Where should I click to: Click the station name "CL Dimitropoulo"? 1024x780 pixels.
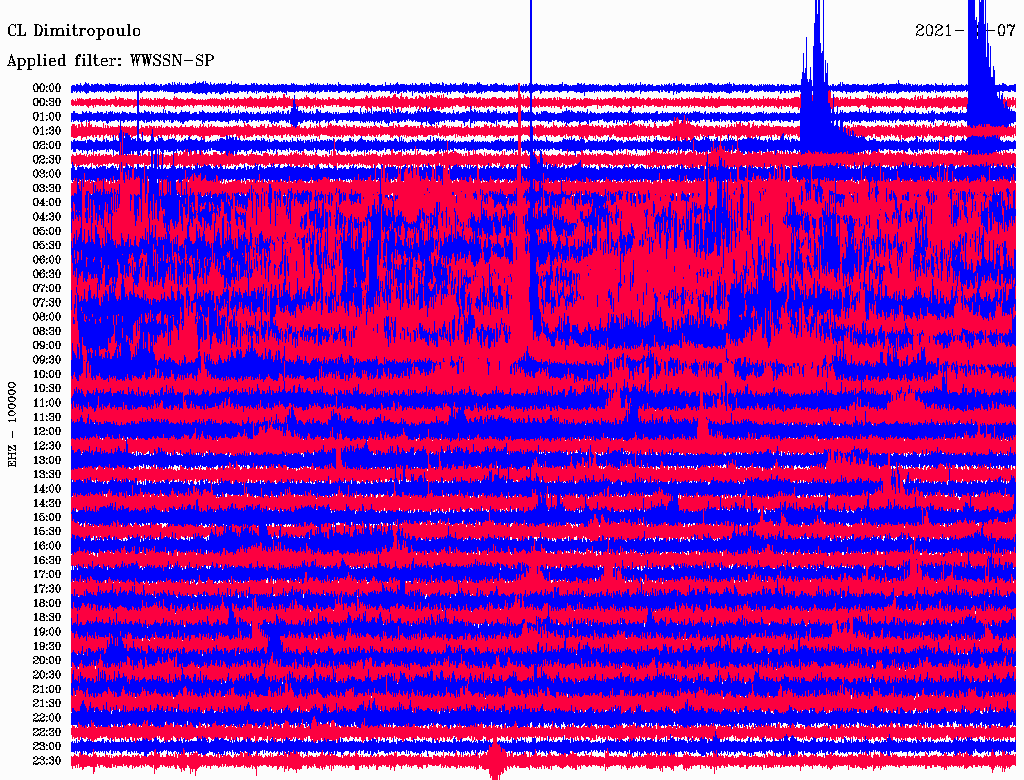[74, 31]
